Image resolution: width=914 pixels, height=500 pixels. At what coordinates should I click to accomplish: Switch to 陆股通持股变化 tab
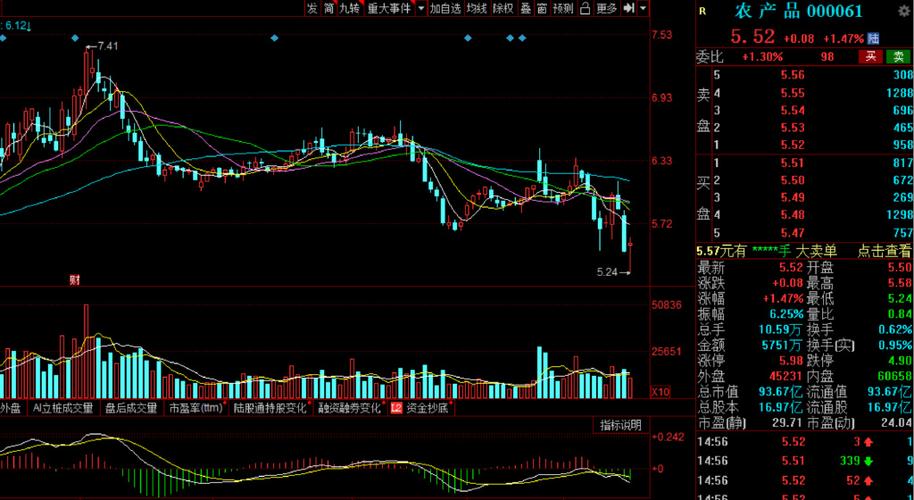pyautogui.click(x=269, y=408)
